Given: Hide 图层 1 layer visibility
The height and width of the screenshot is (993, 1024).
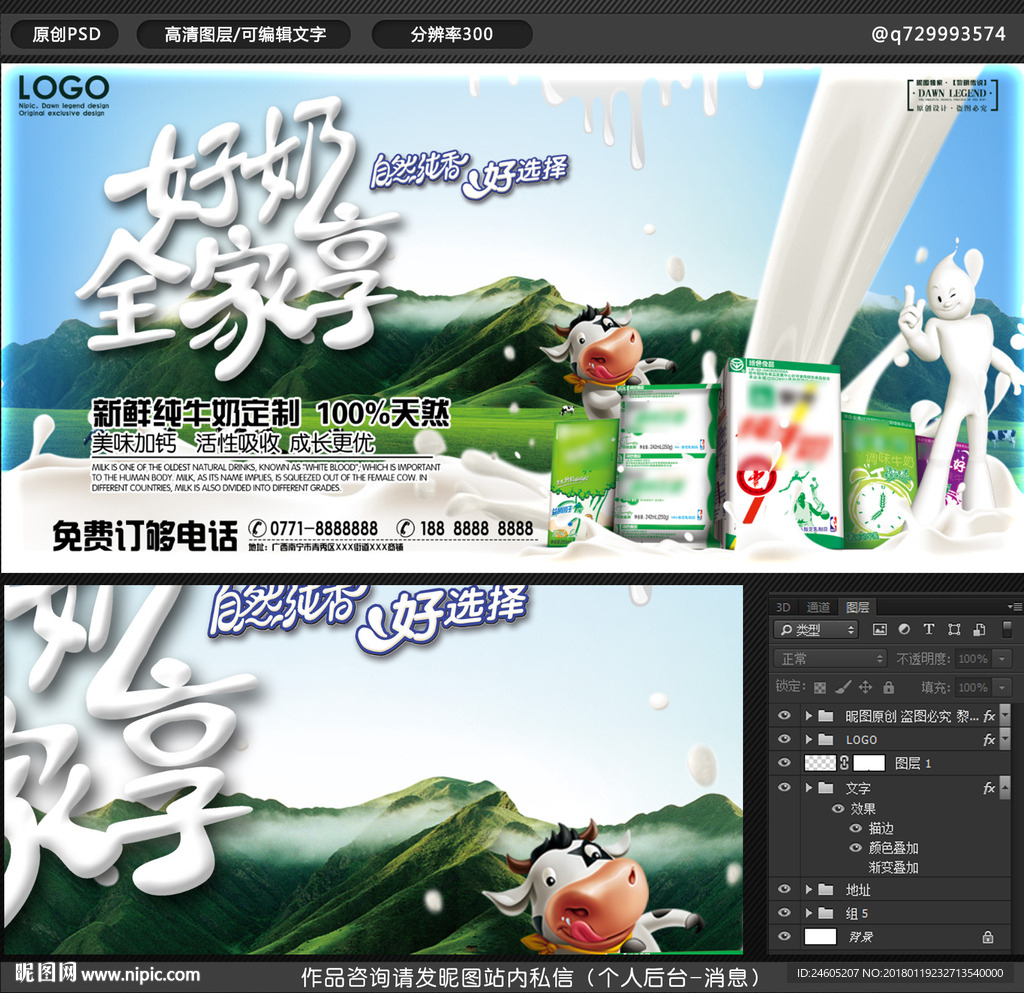Looking at the screenshot, I should [784, 763].
